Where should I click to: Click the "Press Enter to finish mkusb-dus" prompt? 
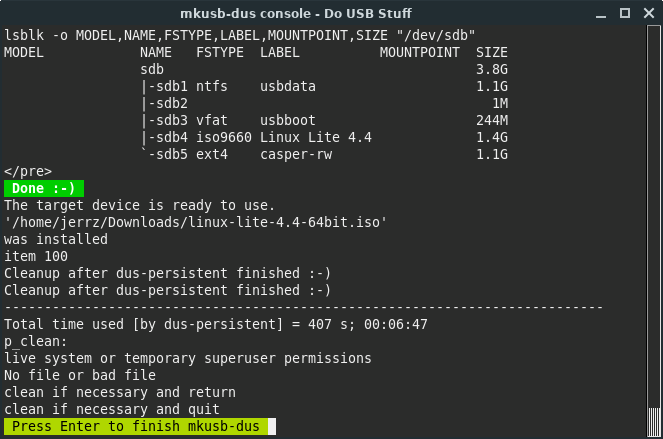pos(136,427)
